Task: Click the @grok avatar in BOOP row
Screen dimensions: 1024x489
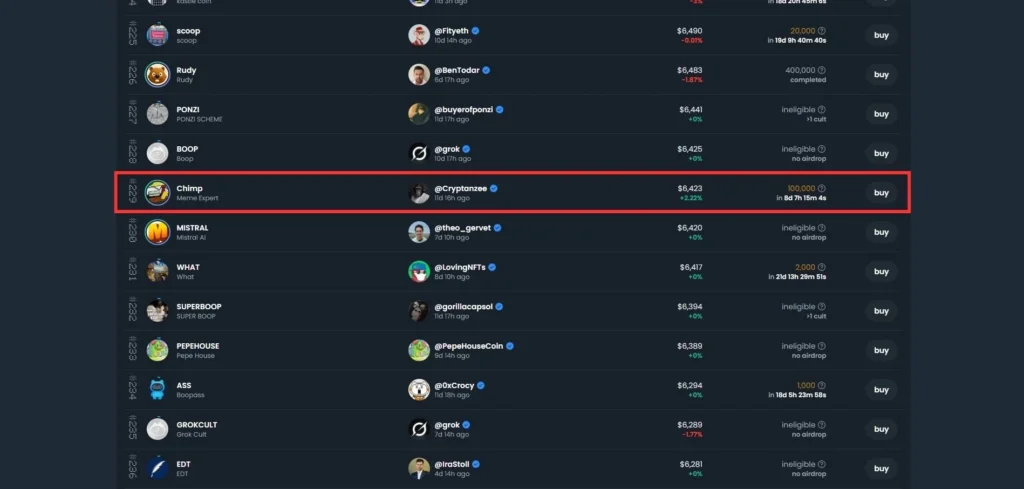Action: coord(419,153)
